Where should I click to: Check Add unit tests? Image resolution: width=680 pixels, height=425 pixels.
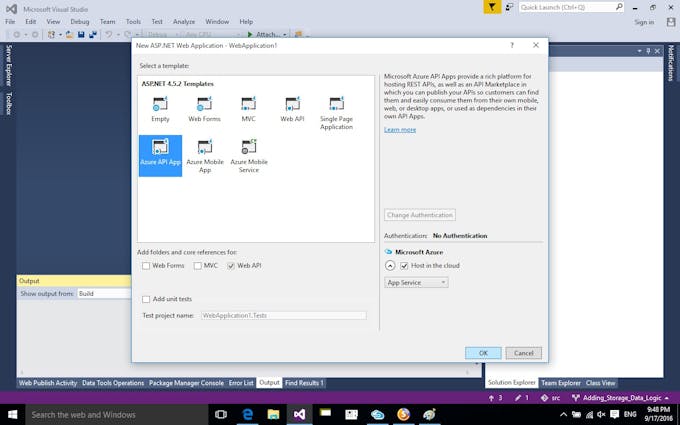[x=146, y=299]
